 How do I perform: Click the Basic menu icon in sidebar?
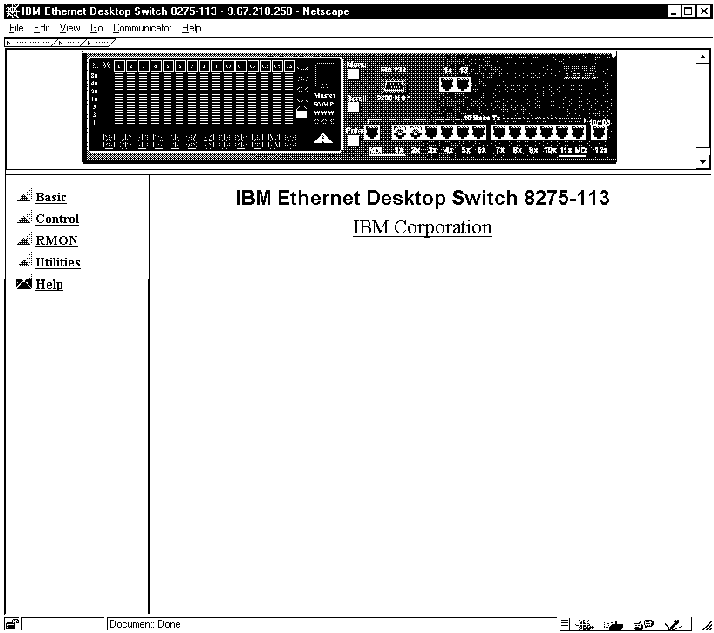click(x=24, y=197)
